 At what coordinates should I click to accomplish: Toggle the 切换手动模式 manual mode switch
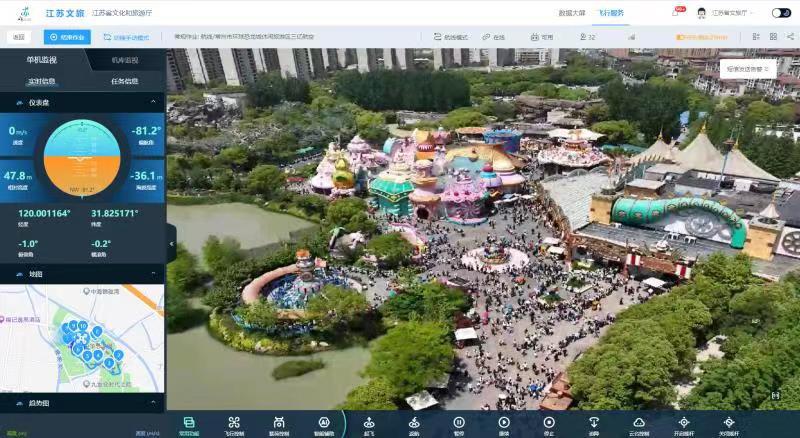(x=125, y=37)
